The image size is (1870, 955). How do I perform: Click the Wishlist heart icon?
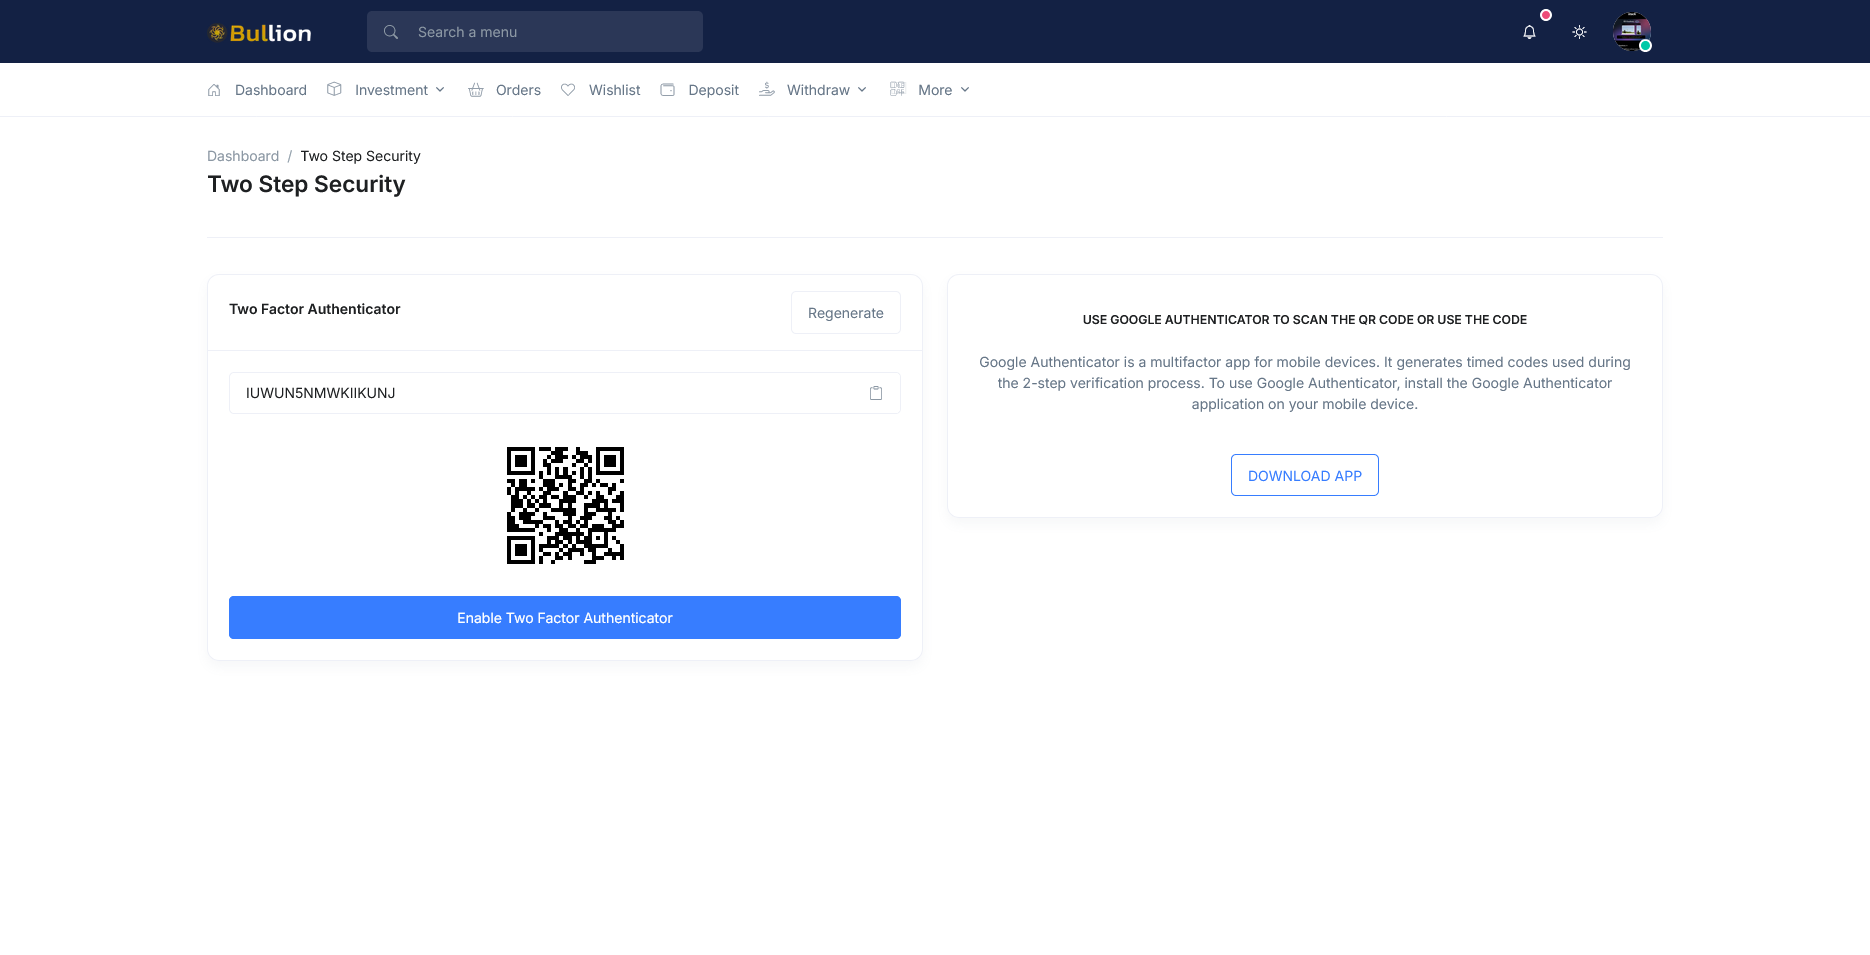click(x=568, y=90)
